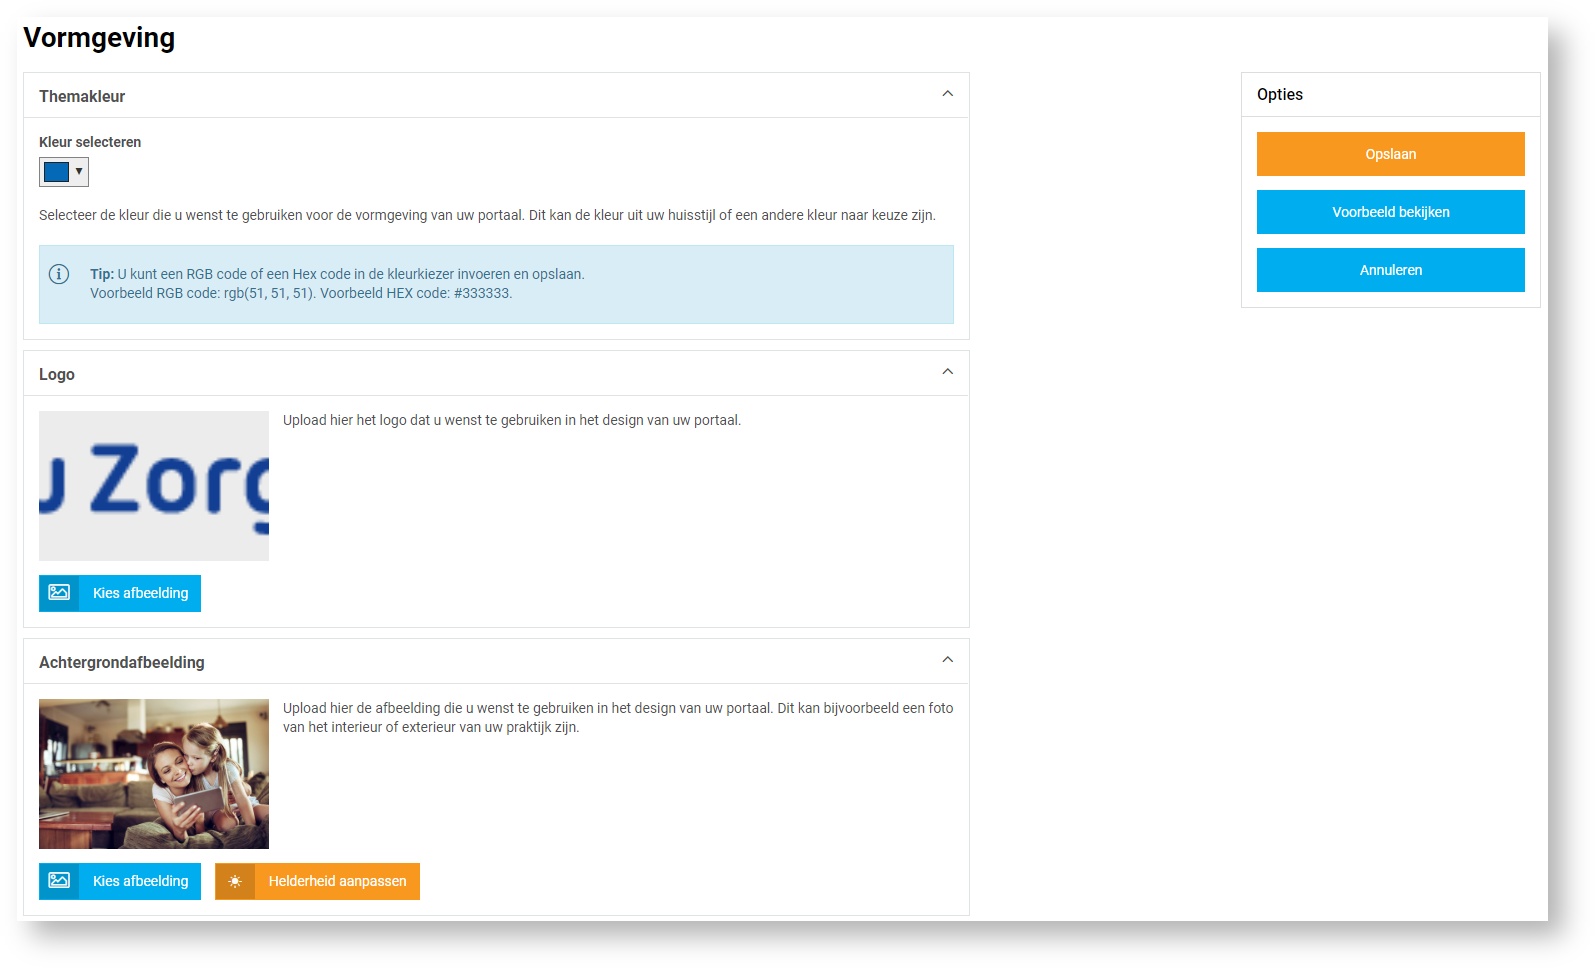Select the Zorg logo preview thumbnail

pyautogui.click(x=154, y=486)
